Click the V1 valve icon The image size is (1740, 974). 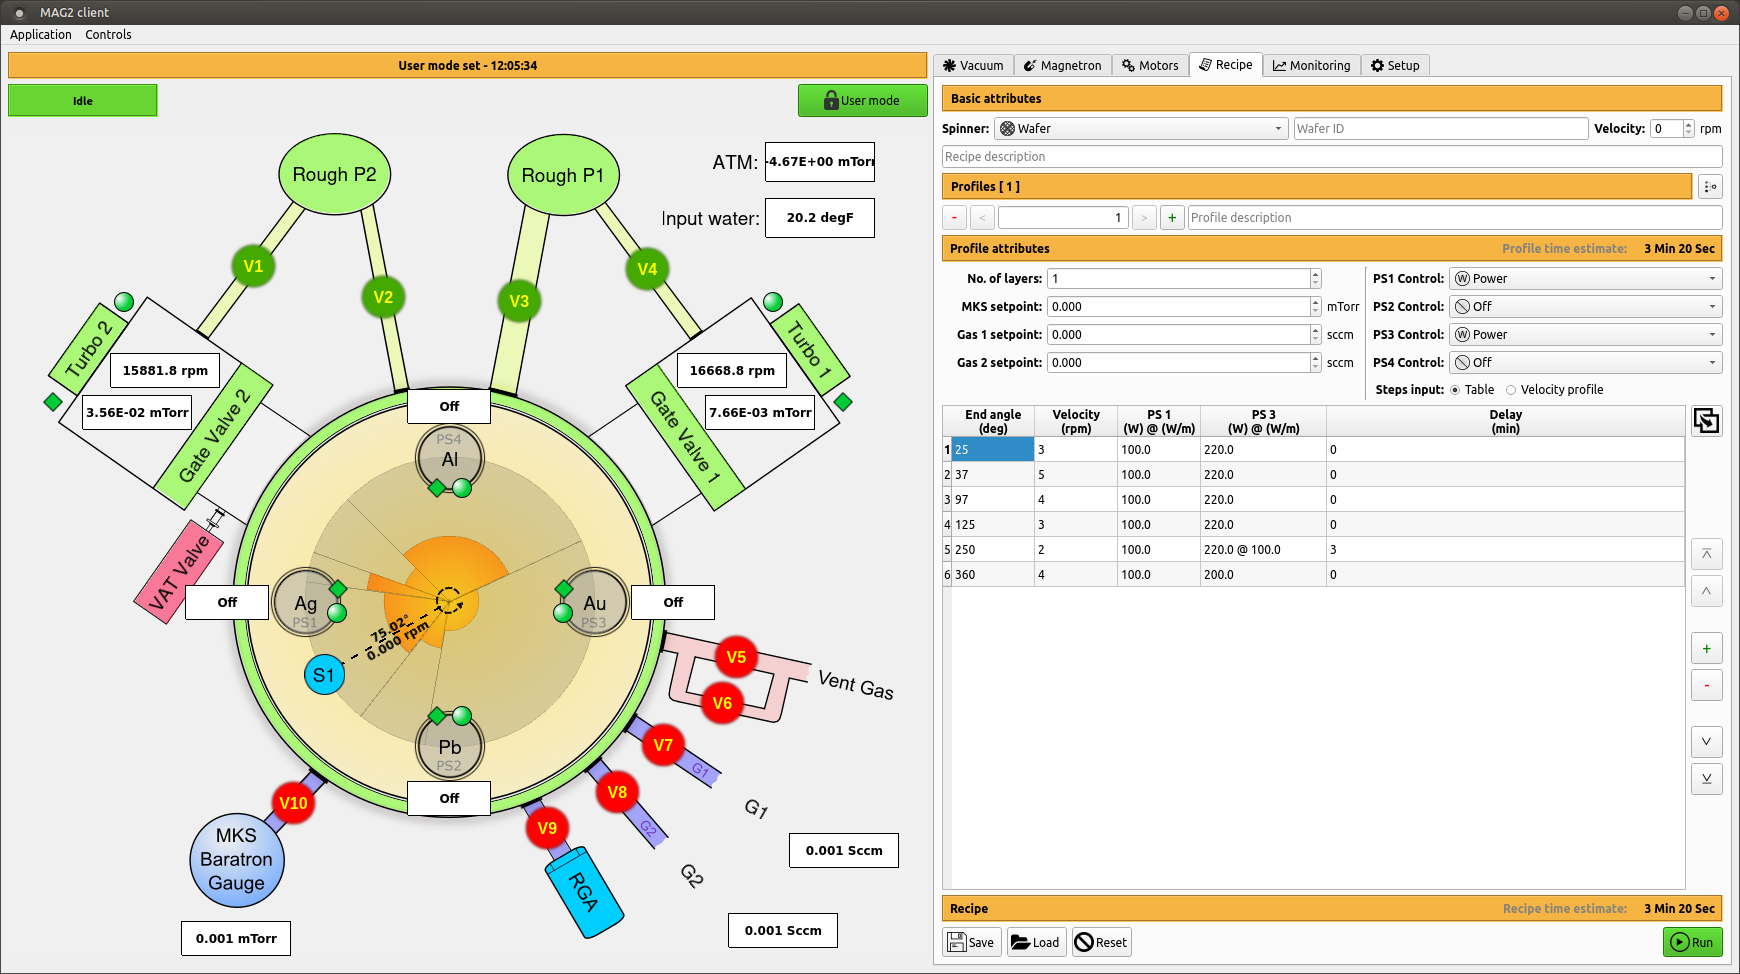[253, 266]
